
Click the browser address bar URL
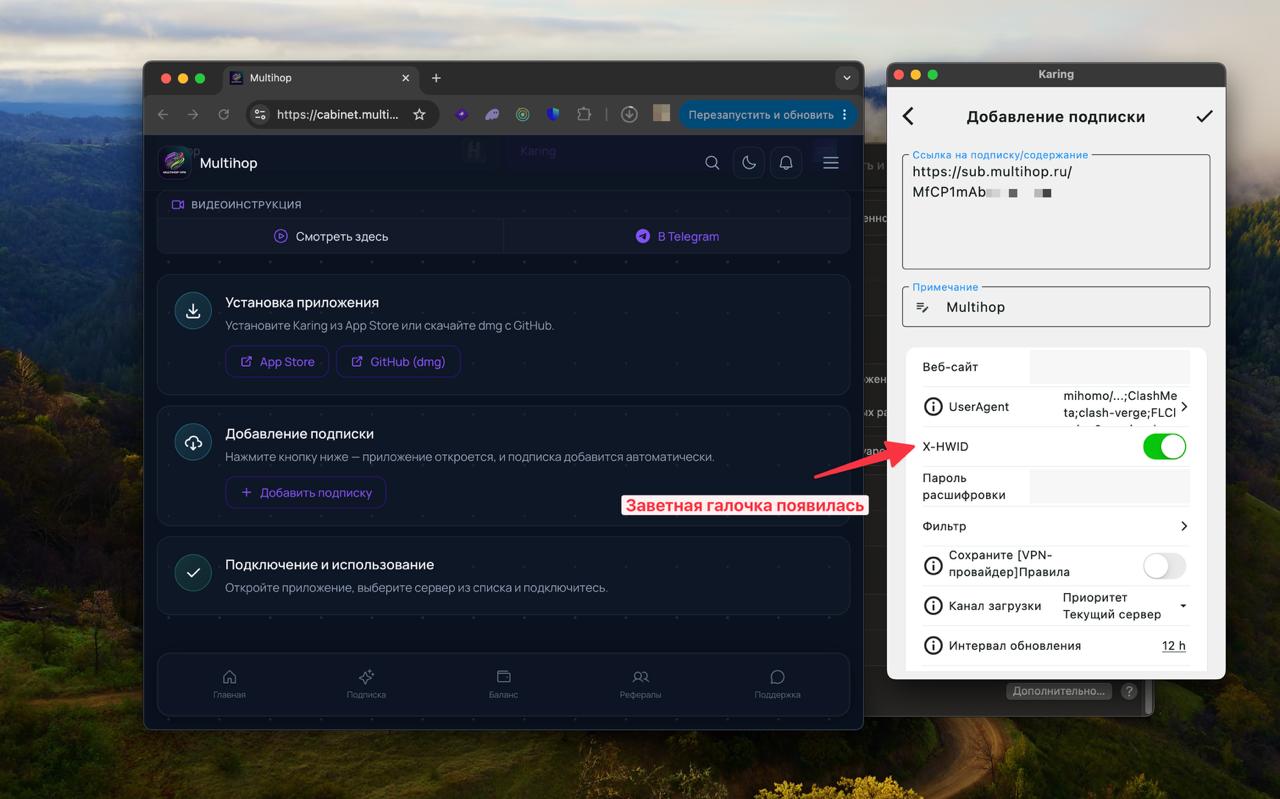[x=338, y=115]
